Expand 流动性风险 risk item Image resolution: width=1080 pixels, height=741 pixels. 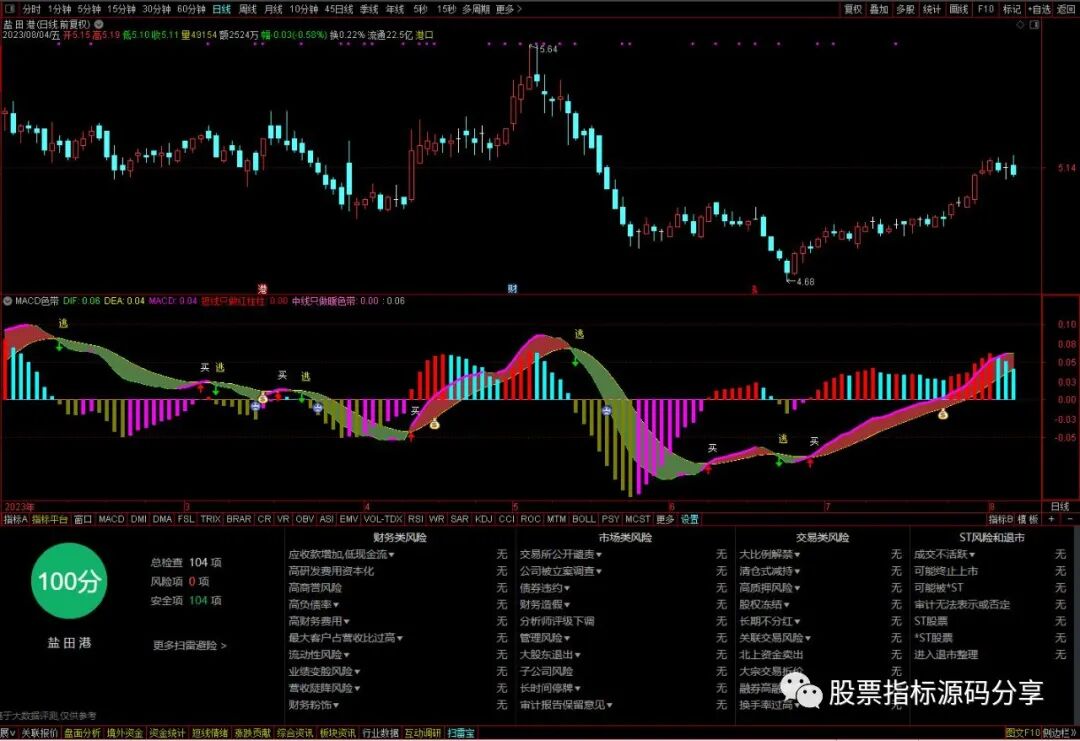319,655
